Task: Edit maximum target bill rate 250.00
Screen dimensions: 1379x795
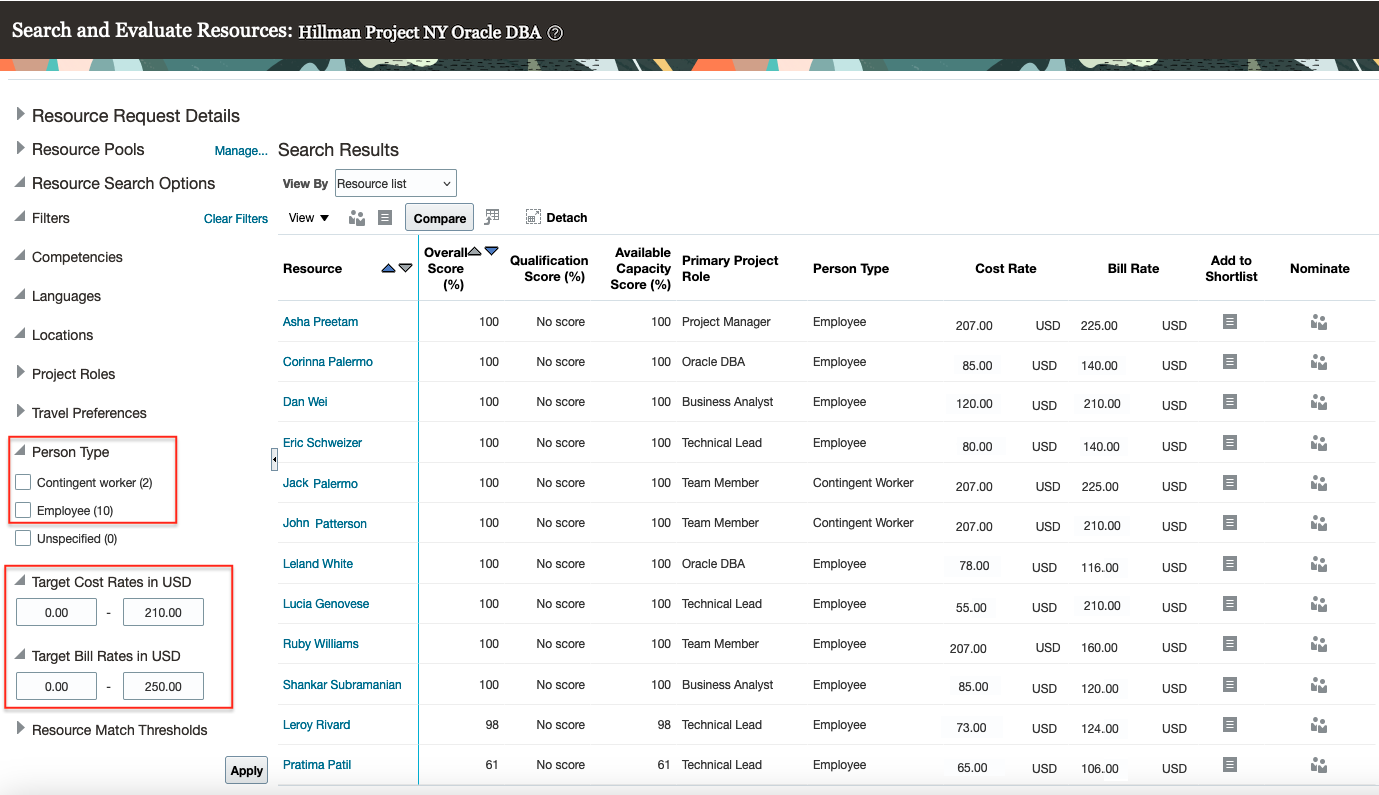Action: [163, 686]
